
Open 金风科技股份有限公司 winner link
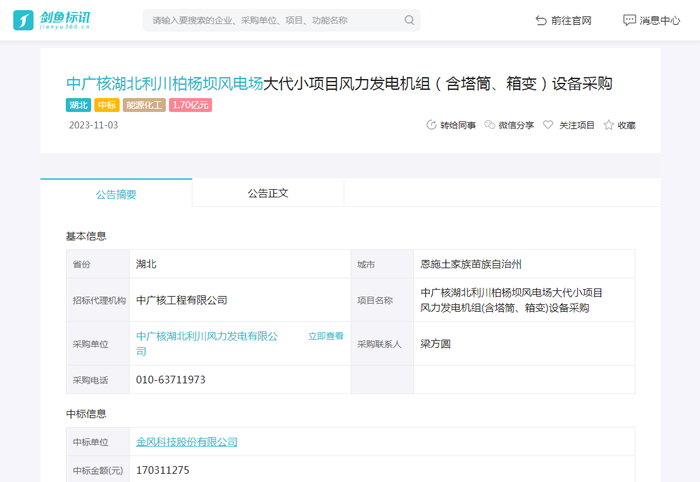(186, 441)
